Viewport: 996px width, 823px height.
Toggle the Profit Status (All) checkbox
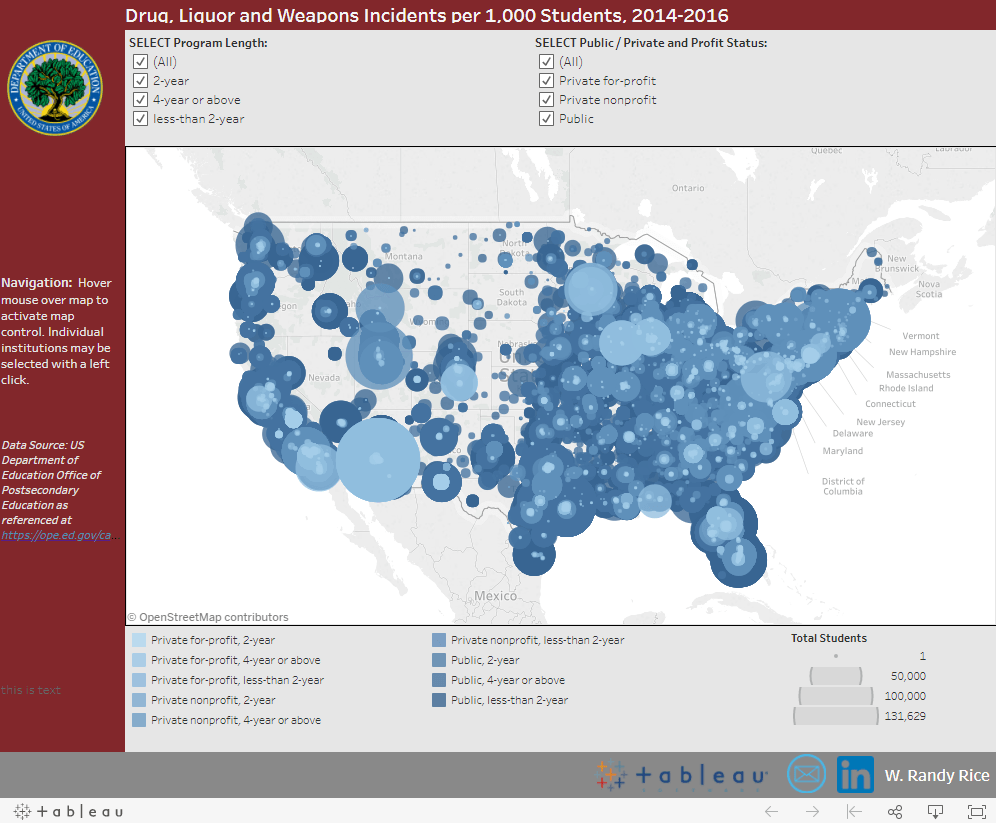[546, 62]
